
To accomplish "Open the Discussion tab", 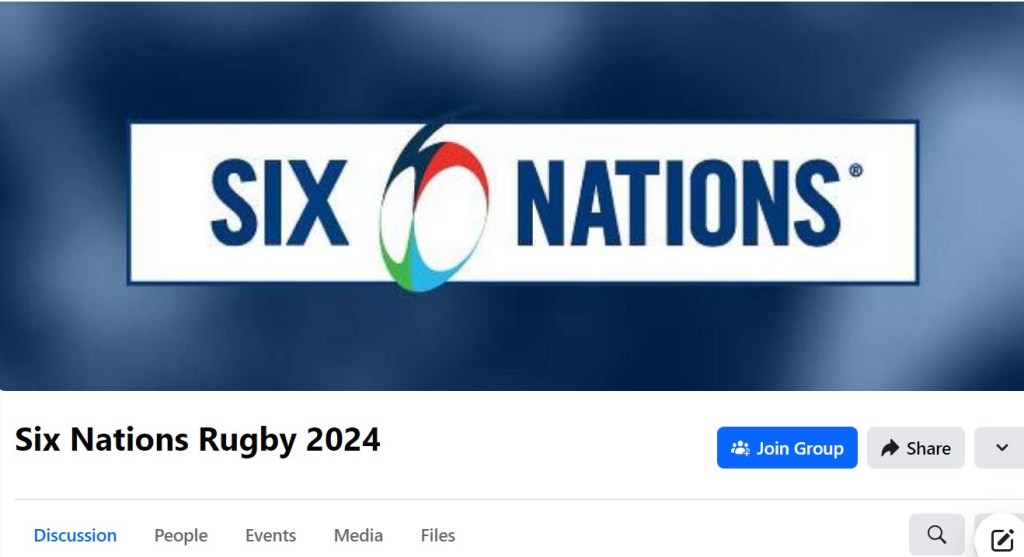I will [75, 535].
